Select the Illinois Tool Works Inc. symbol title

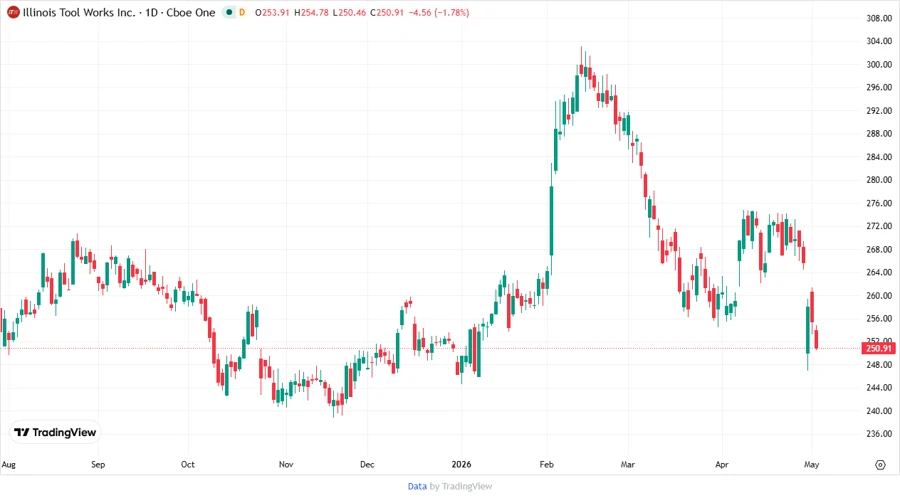[x=79, y=12]
